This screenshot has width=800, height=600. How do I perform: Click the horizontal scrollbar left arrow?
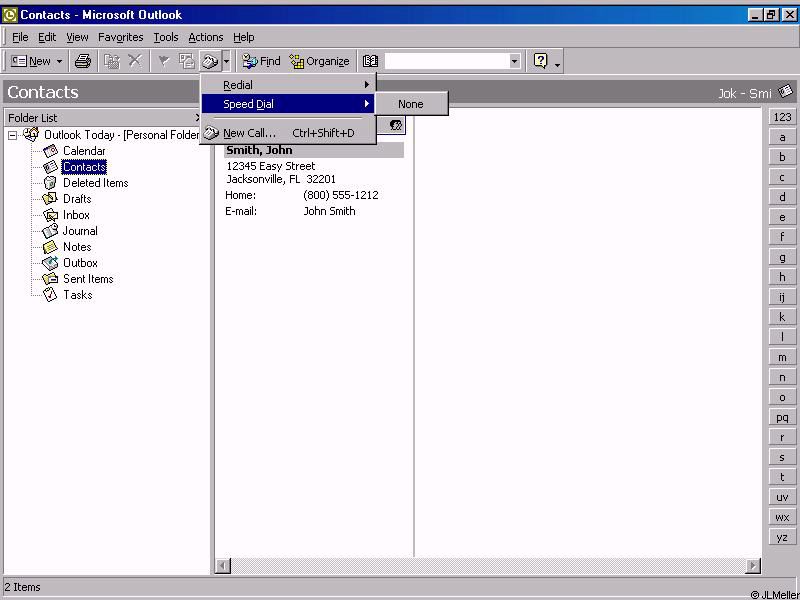click(222, 566)
